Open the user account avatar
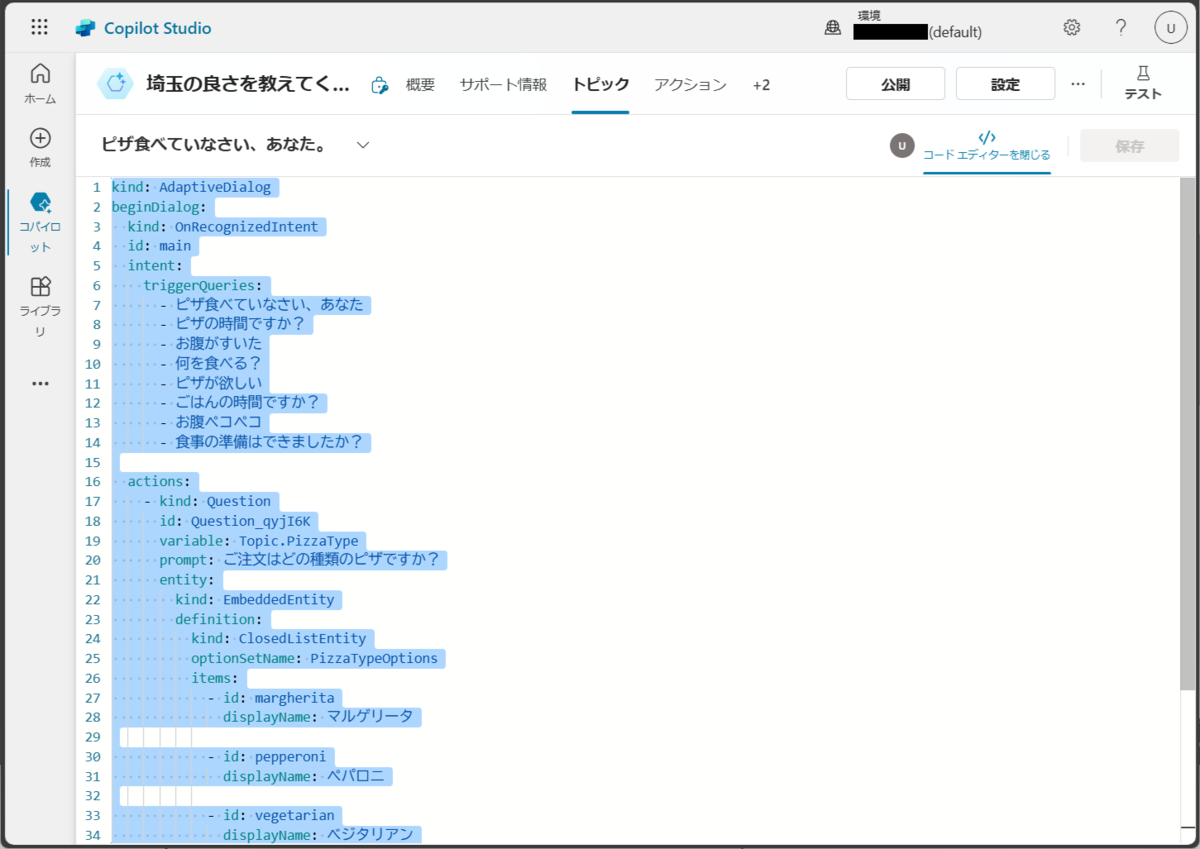 [x=1170, y=28]
